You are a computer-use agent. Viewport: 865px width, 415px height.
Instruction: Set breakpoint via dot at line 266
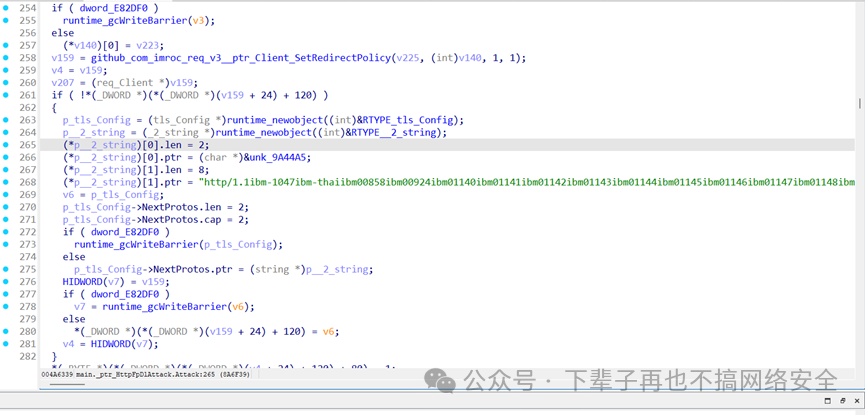click(6, 157)
